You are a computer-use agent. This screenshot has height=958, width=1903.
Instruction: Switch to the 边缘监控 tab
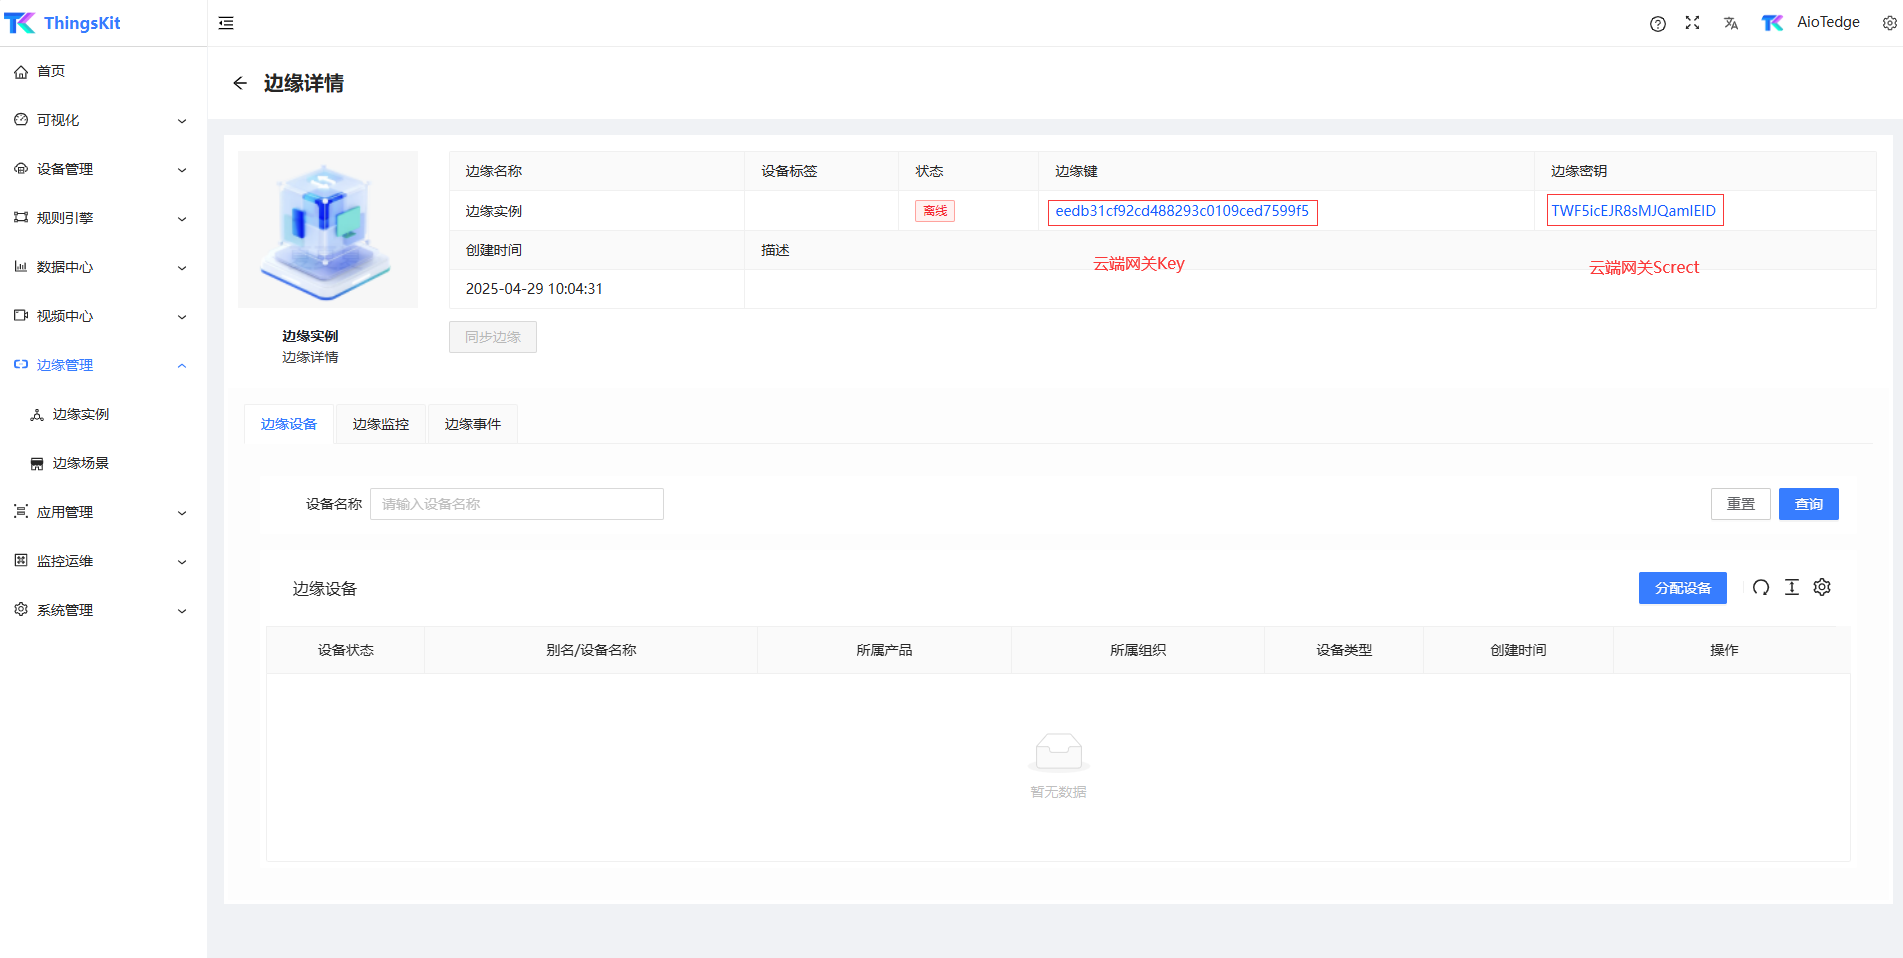click(x=381, y=424)
